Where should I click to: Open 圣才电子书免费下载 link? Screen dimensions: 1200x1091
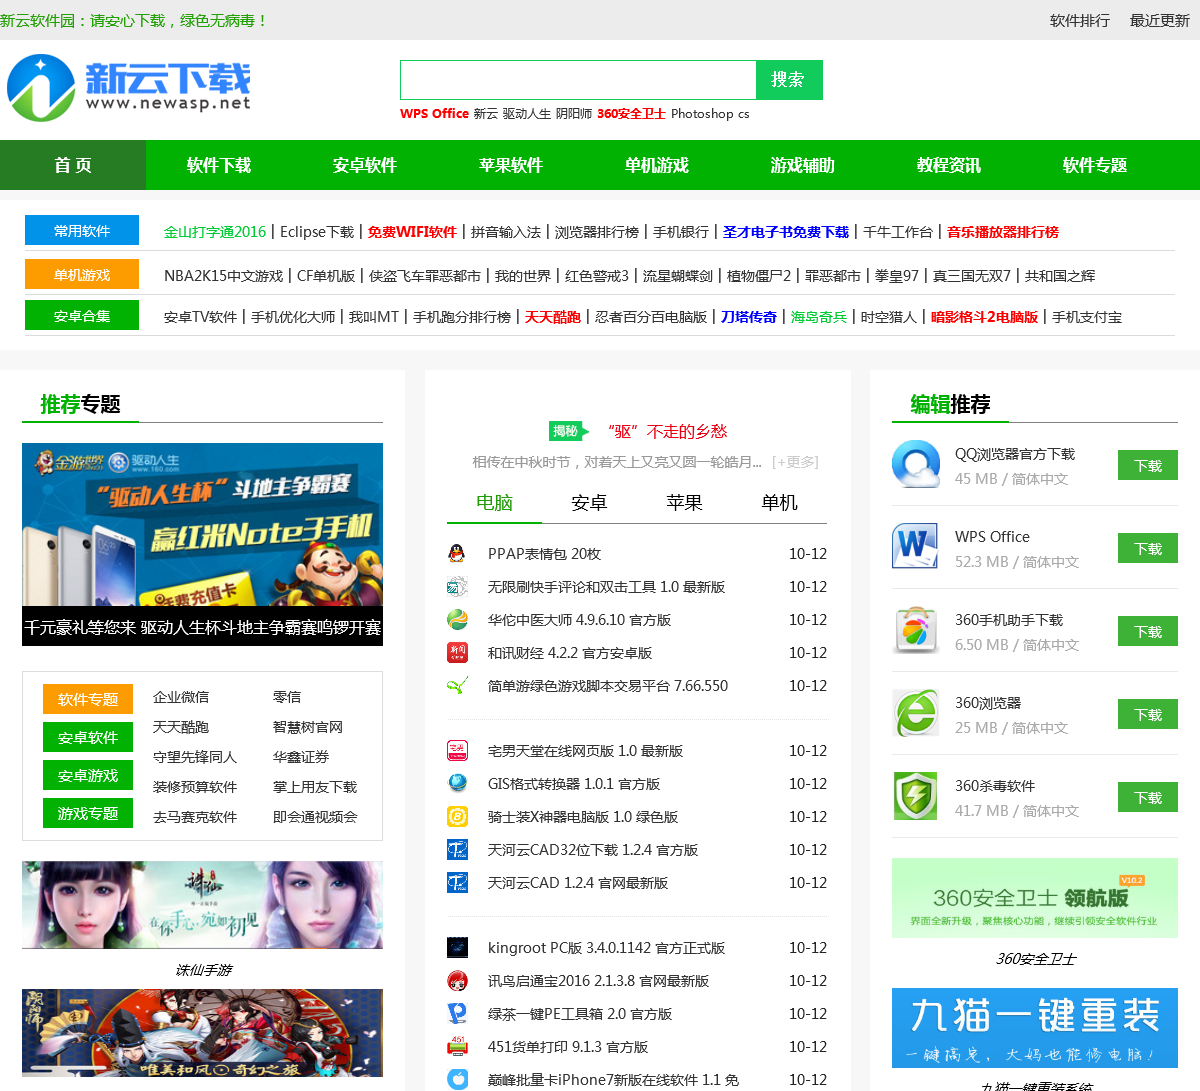(x=786, y=232)
